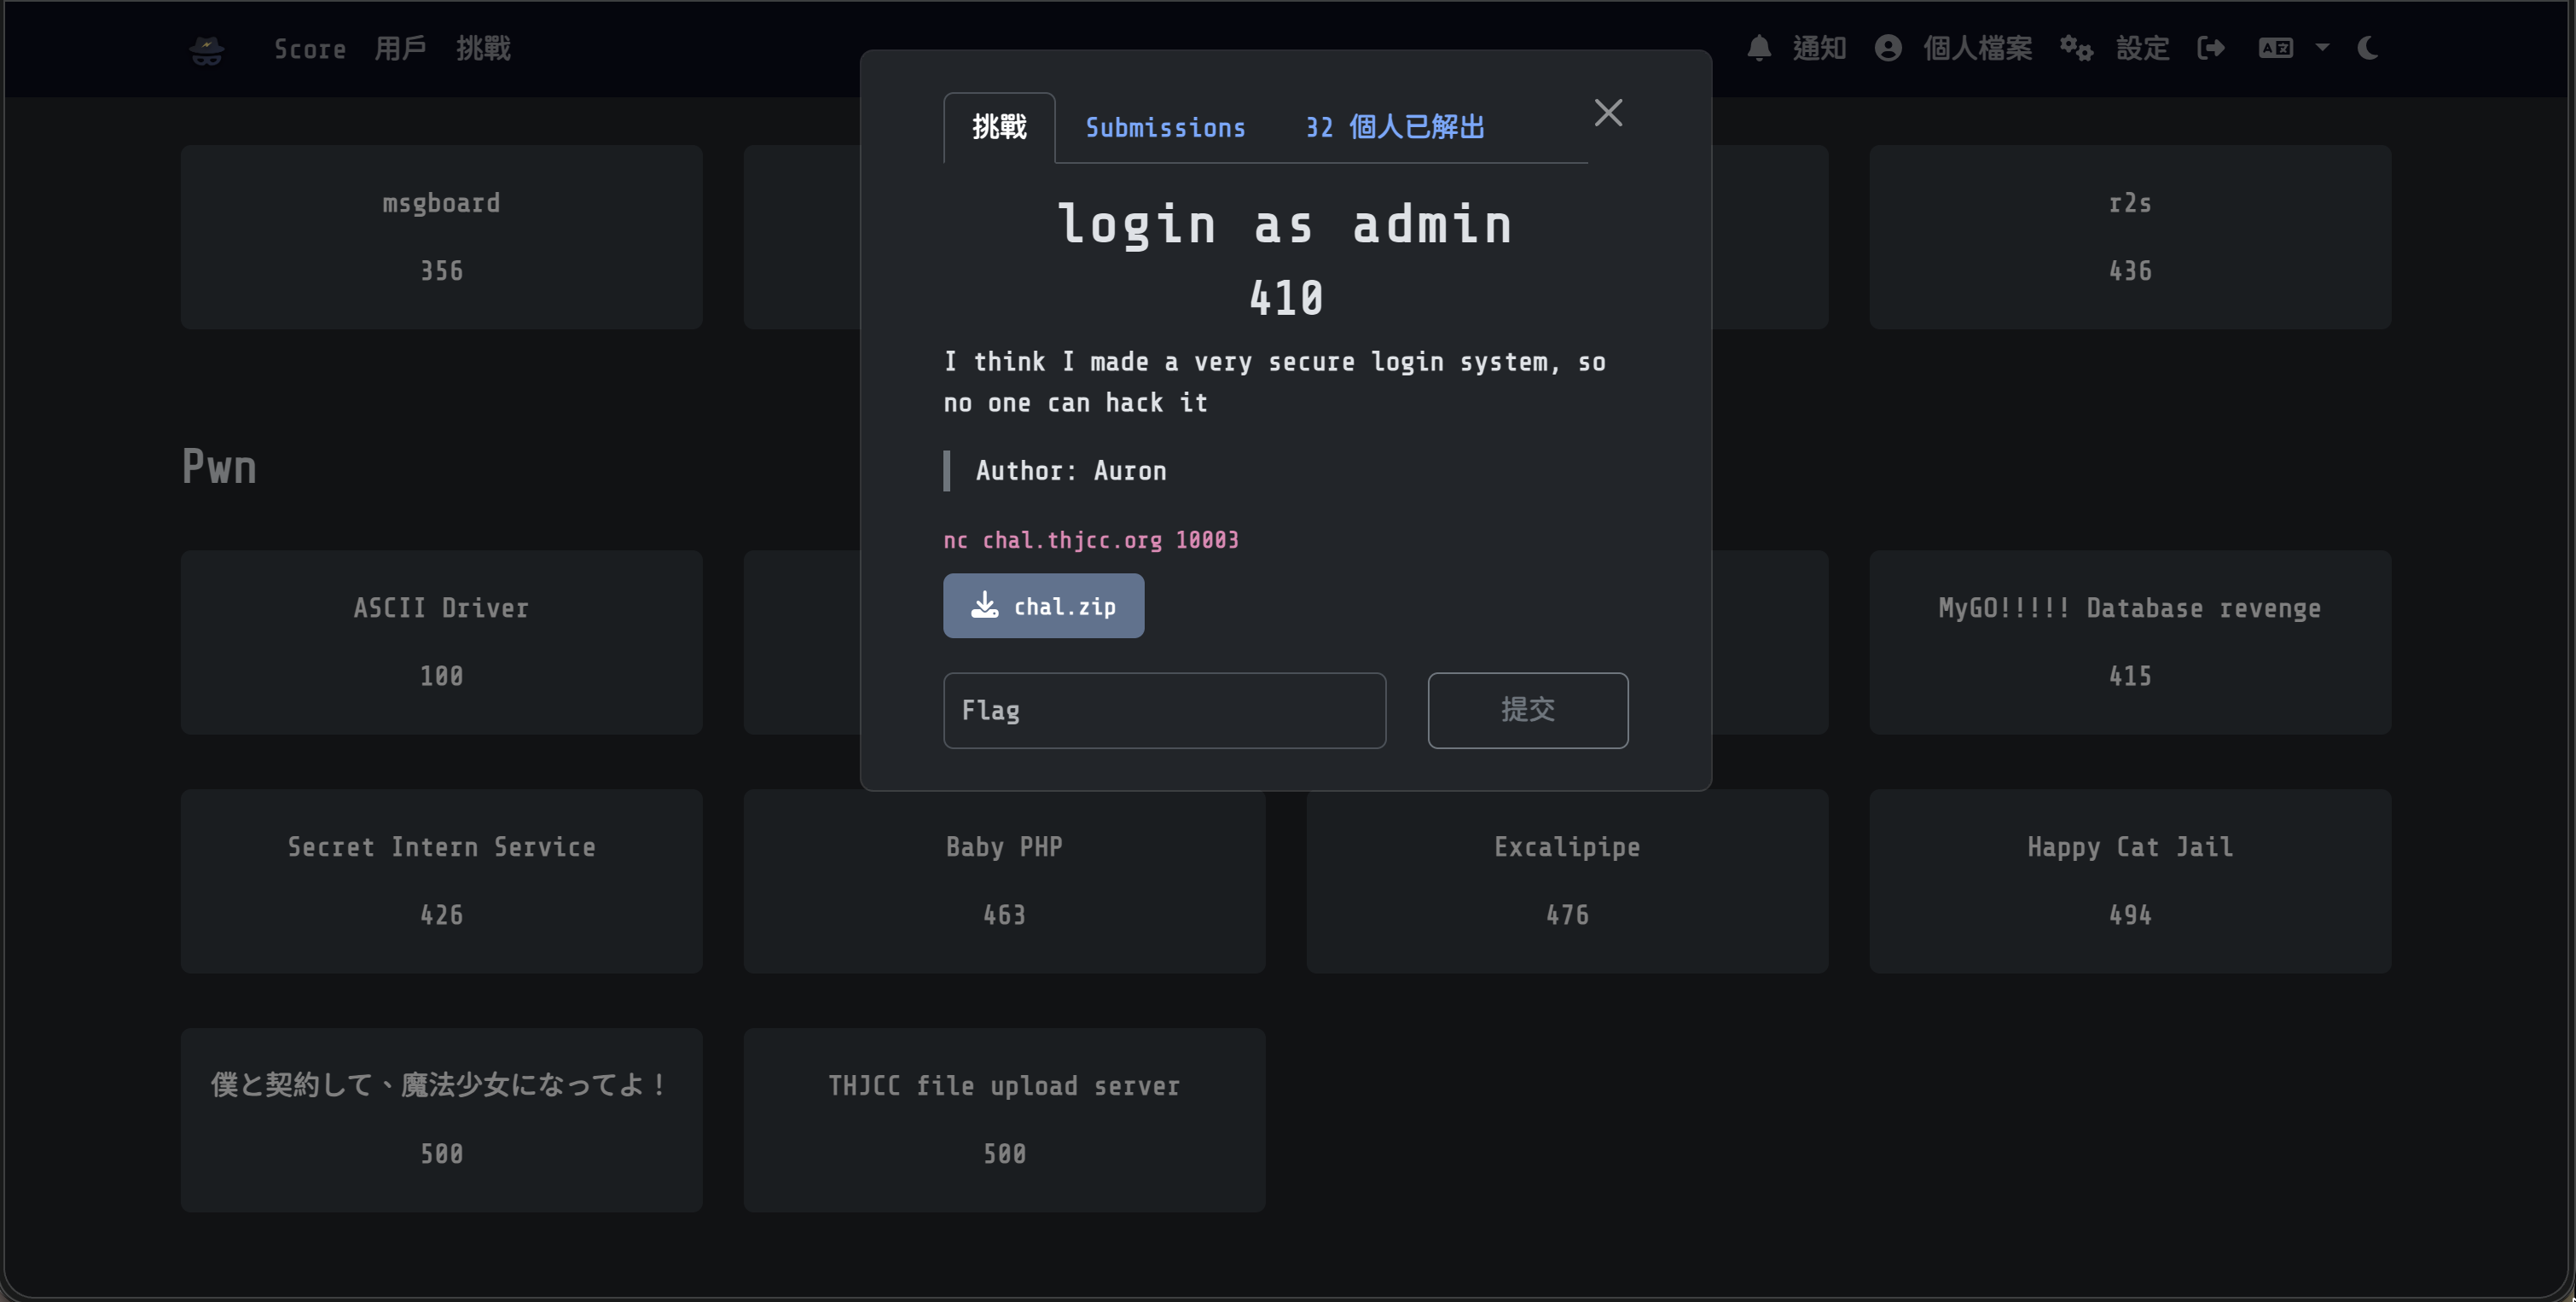The height and width of the screenshot is (1302, 2576).
Task: Open the Baby PHP challenge card
Action: (1004, 881)
